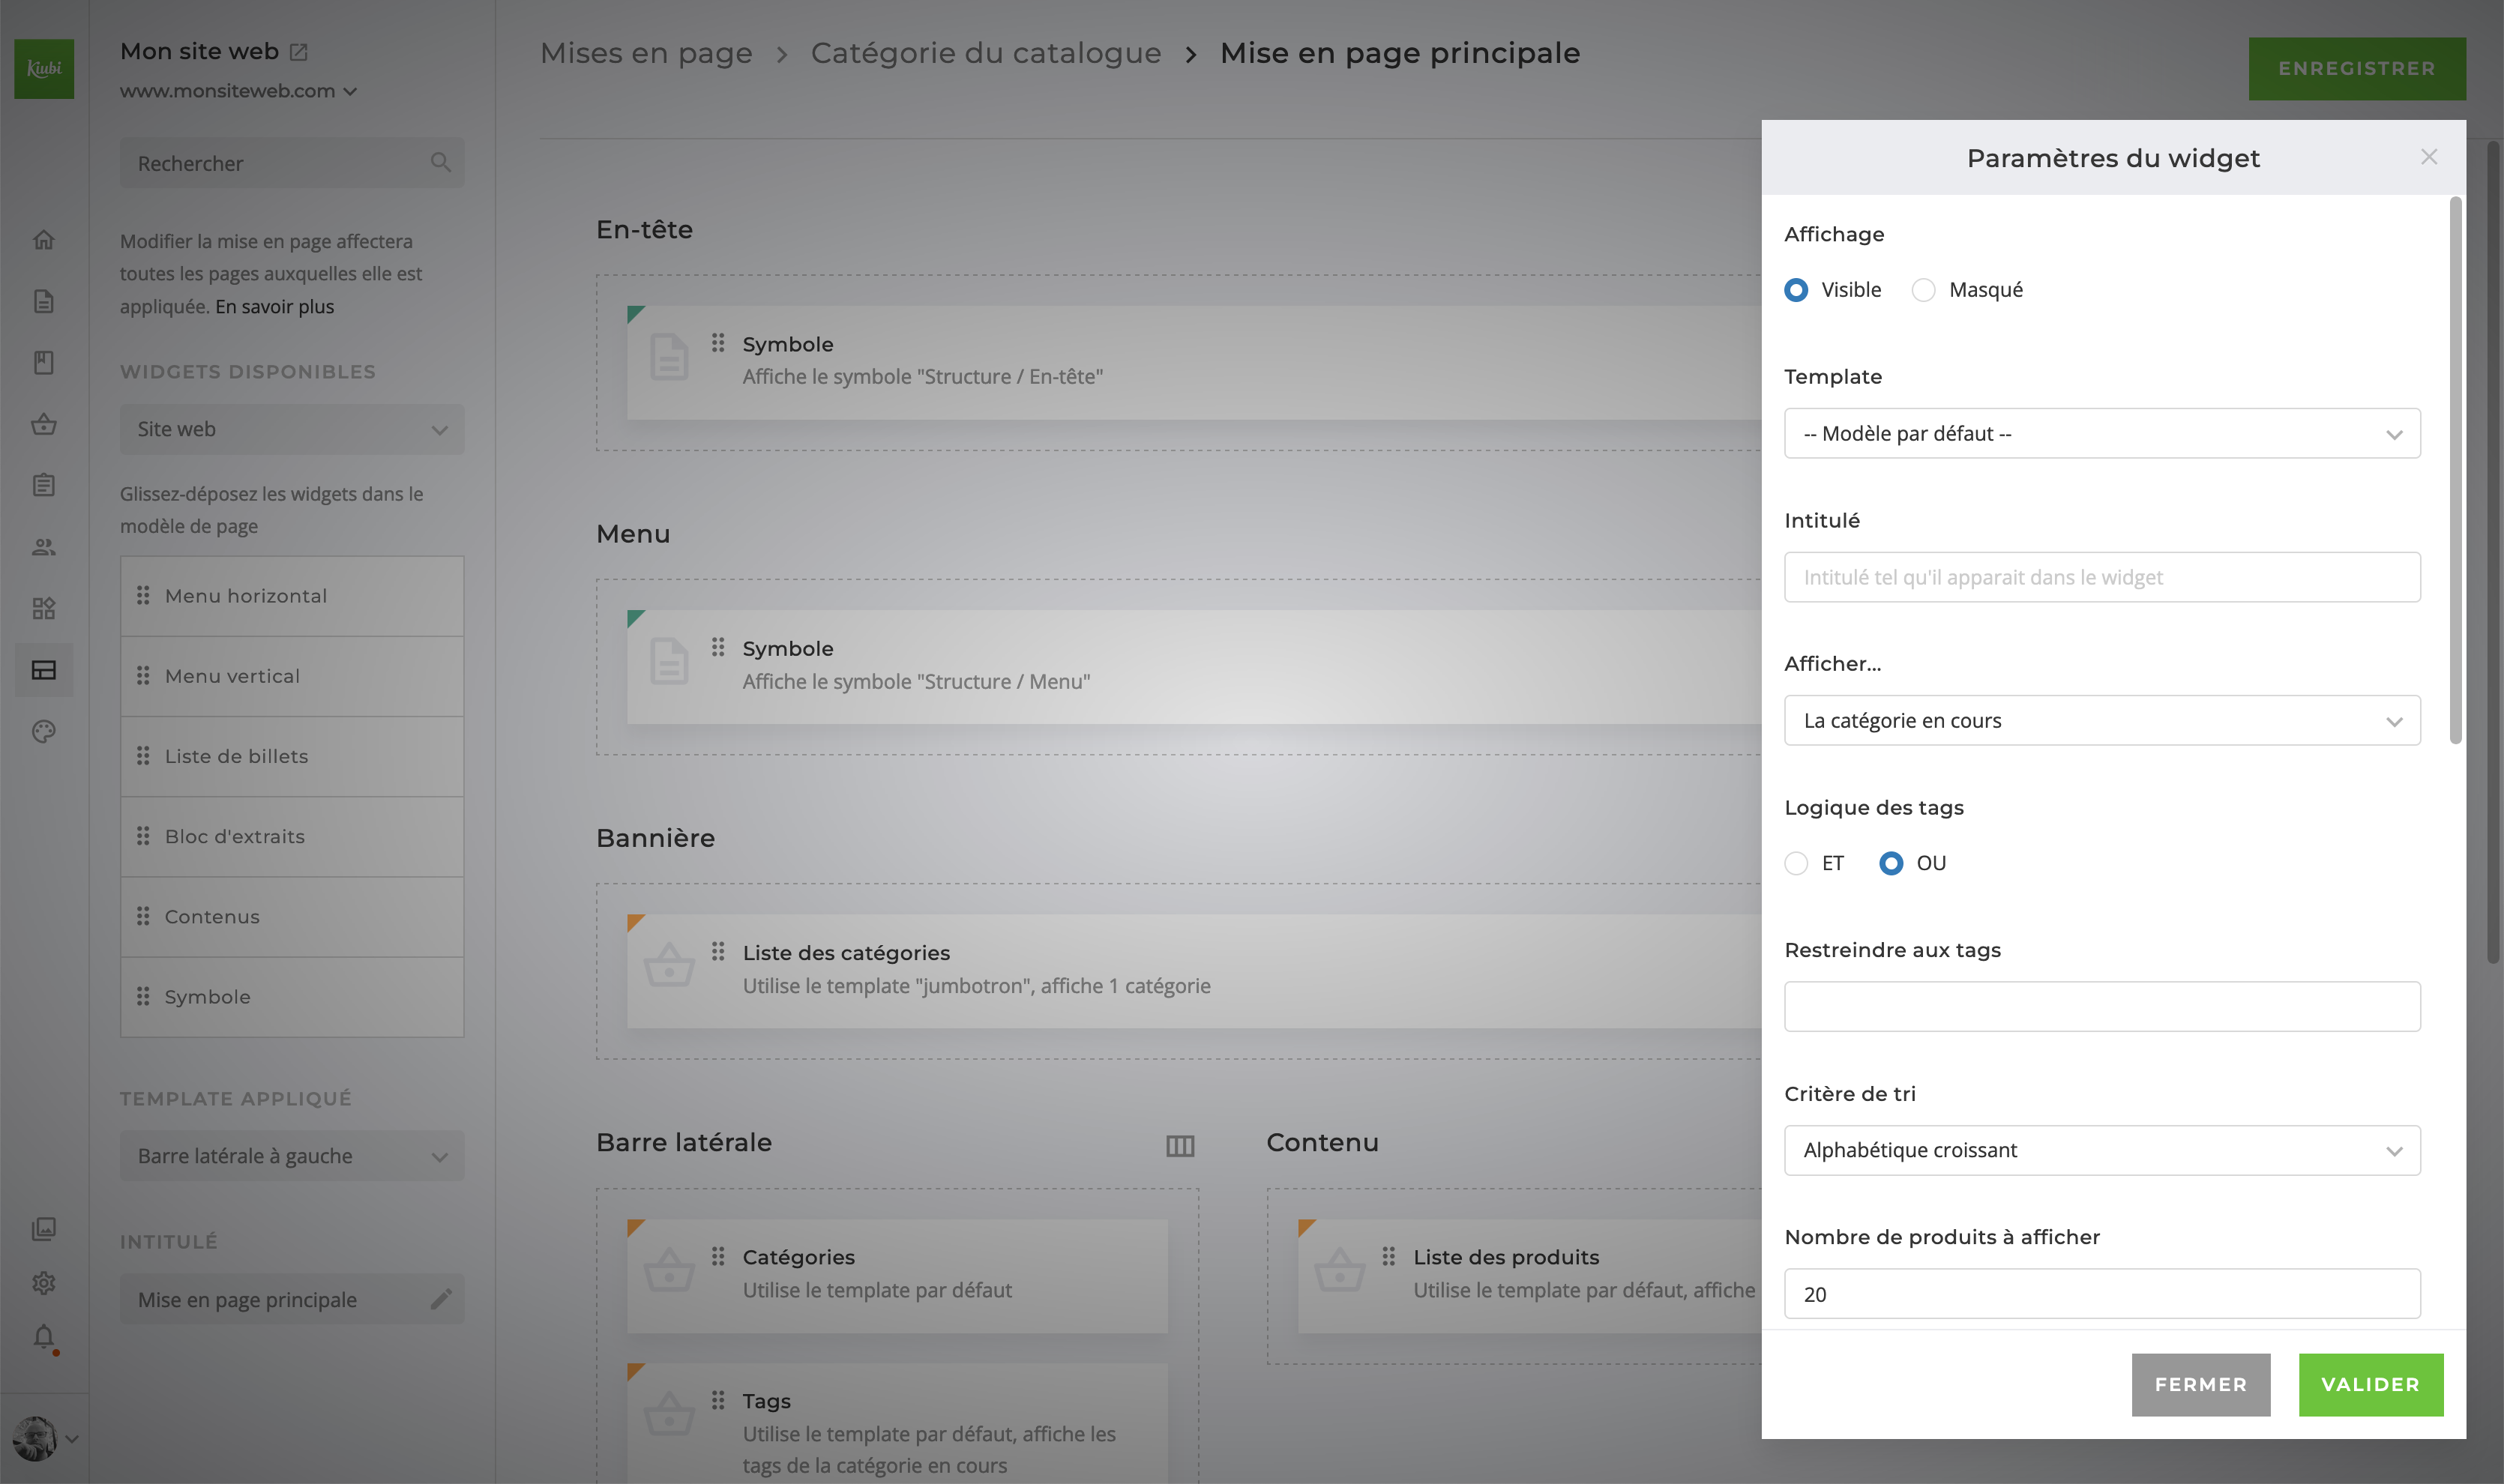
Task: Go to Mises en page breadcrumb
Action: [646, 53]
